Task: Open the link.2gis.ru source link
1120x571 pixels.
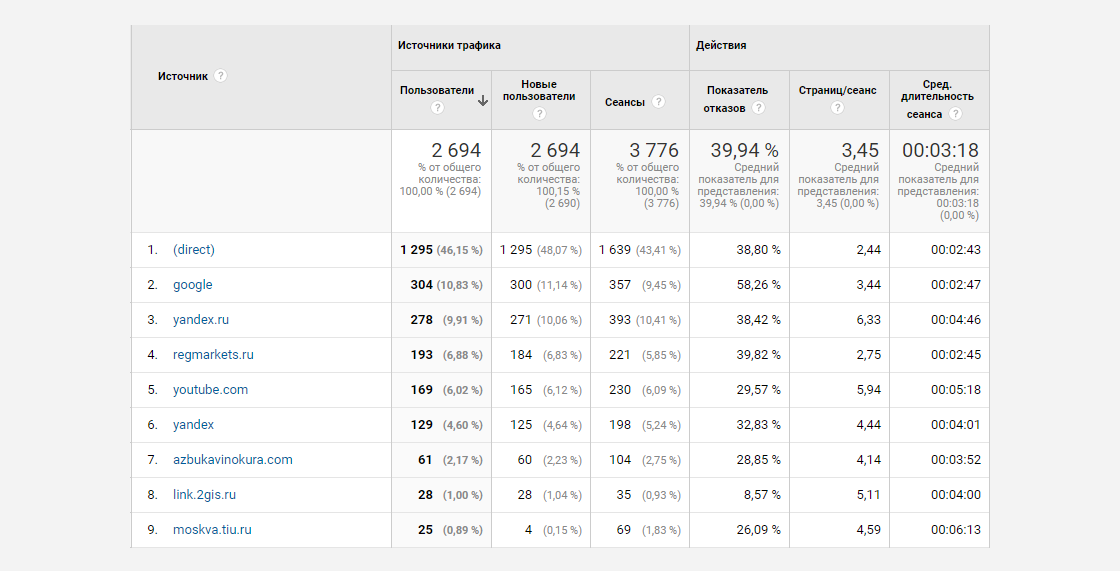Action: click(204, 495)
